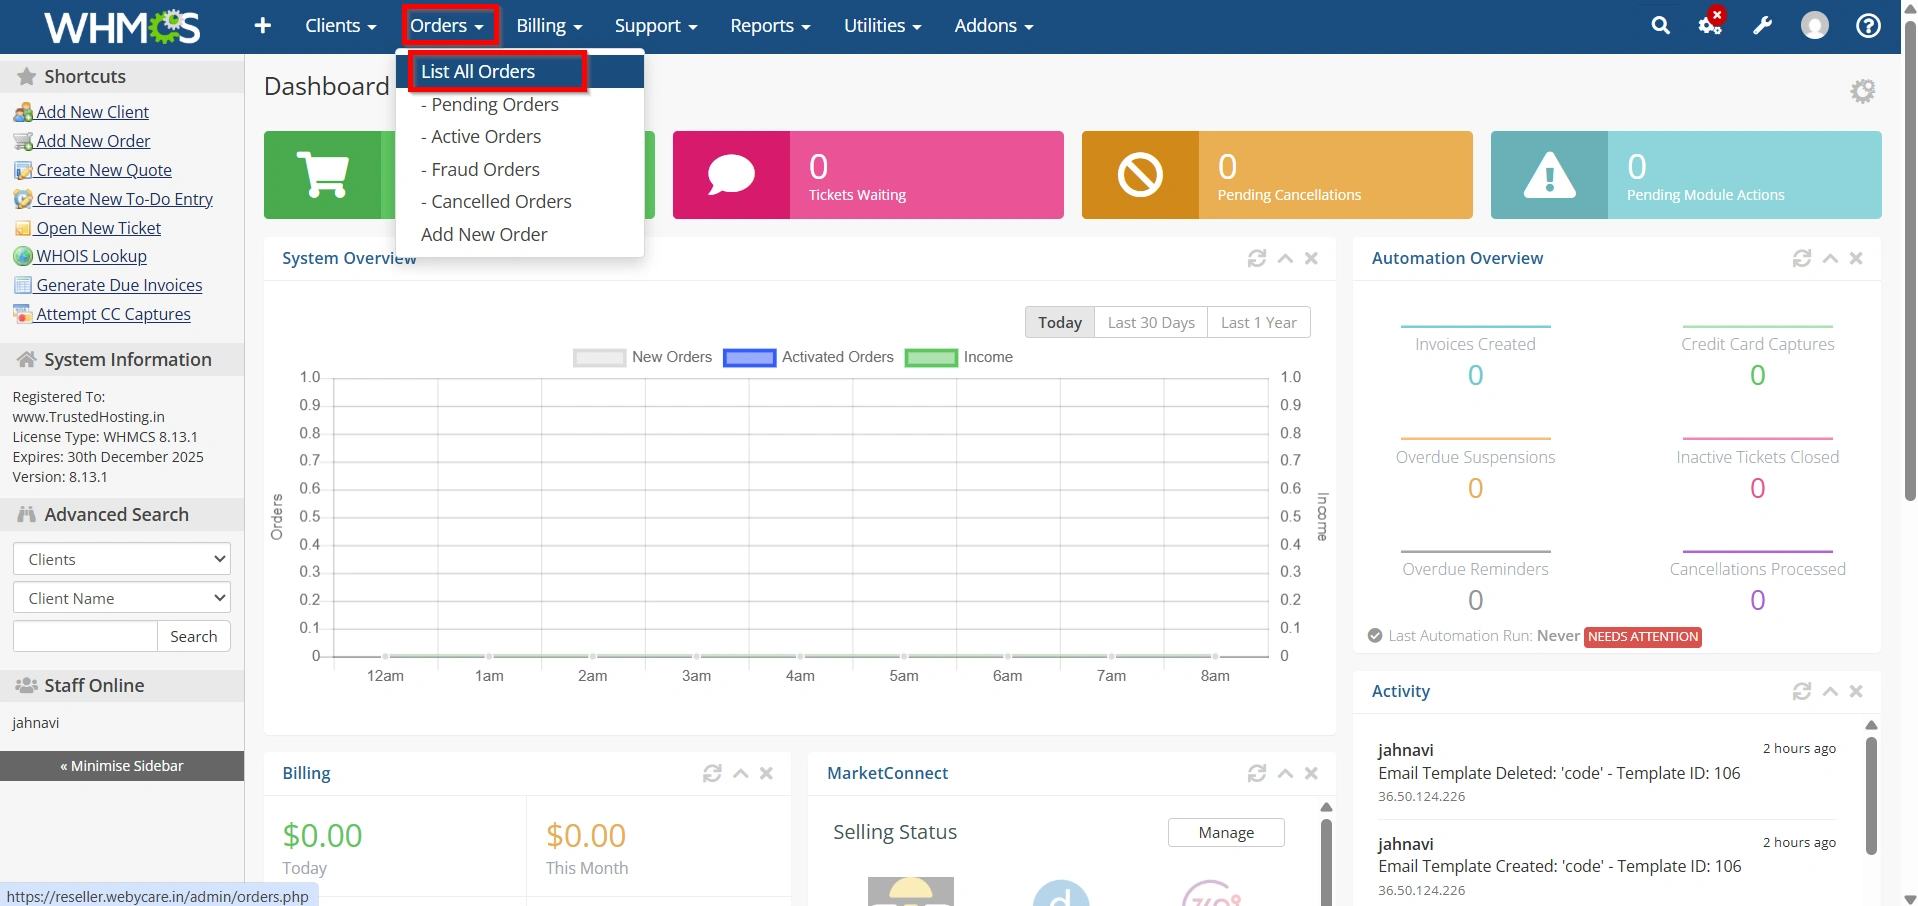Toggle Income series in chart legend
The width and height of the screenshot is (1918, 906).
point(959,357)
